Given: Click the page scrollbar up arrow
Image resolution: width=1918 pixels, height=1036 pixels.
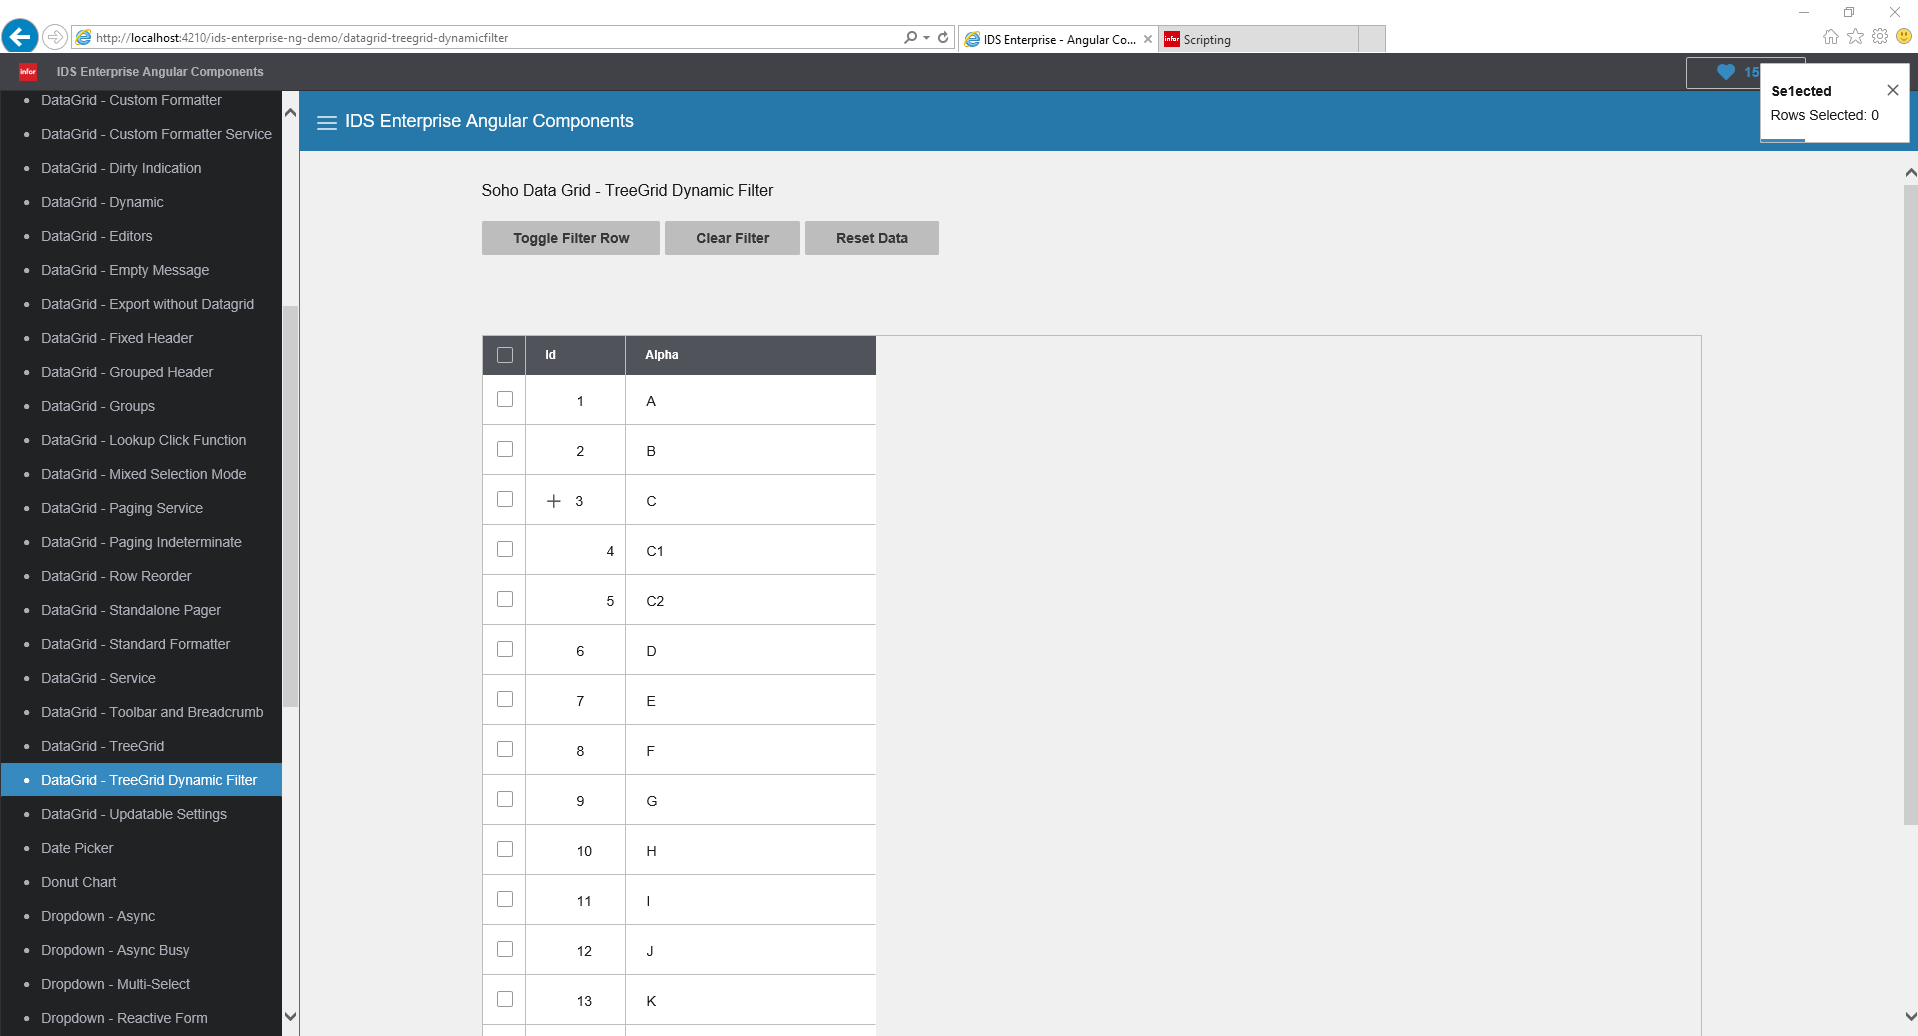Looking at the screenshot, I should click(x=1910, y=172).
